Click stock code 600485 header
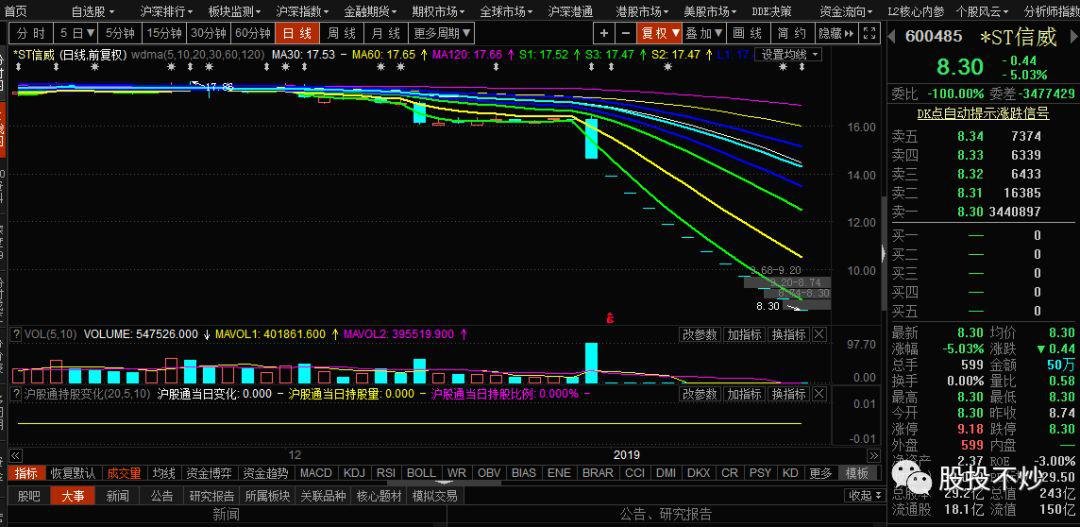 [933, 37]
